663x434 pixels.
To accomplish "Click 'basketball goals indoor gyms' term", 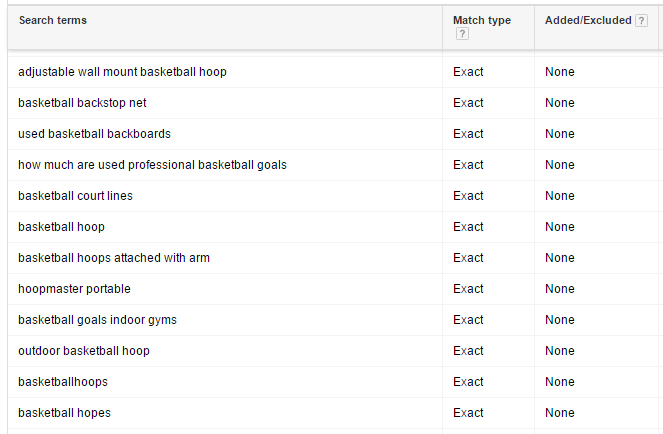I will coord(97,320).
